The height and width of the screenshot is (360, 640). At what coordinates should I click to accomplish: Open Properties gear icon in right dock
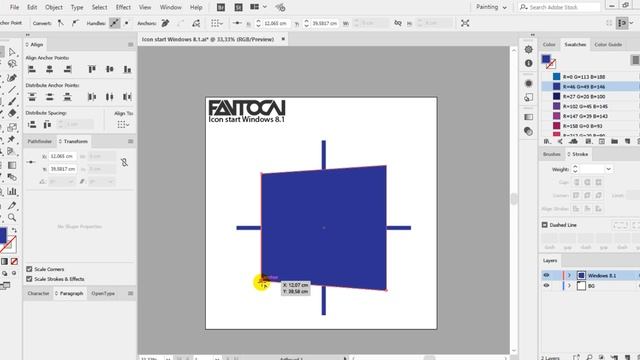(x=529, y=49)
